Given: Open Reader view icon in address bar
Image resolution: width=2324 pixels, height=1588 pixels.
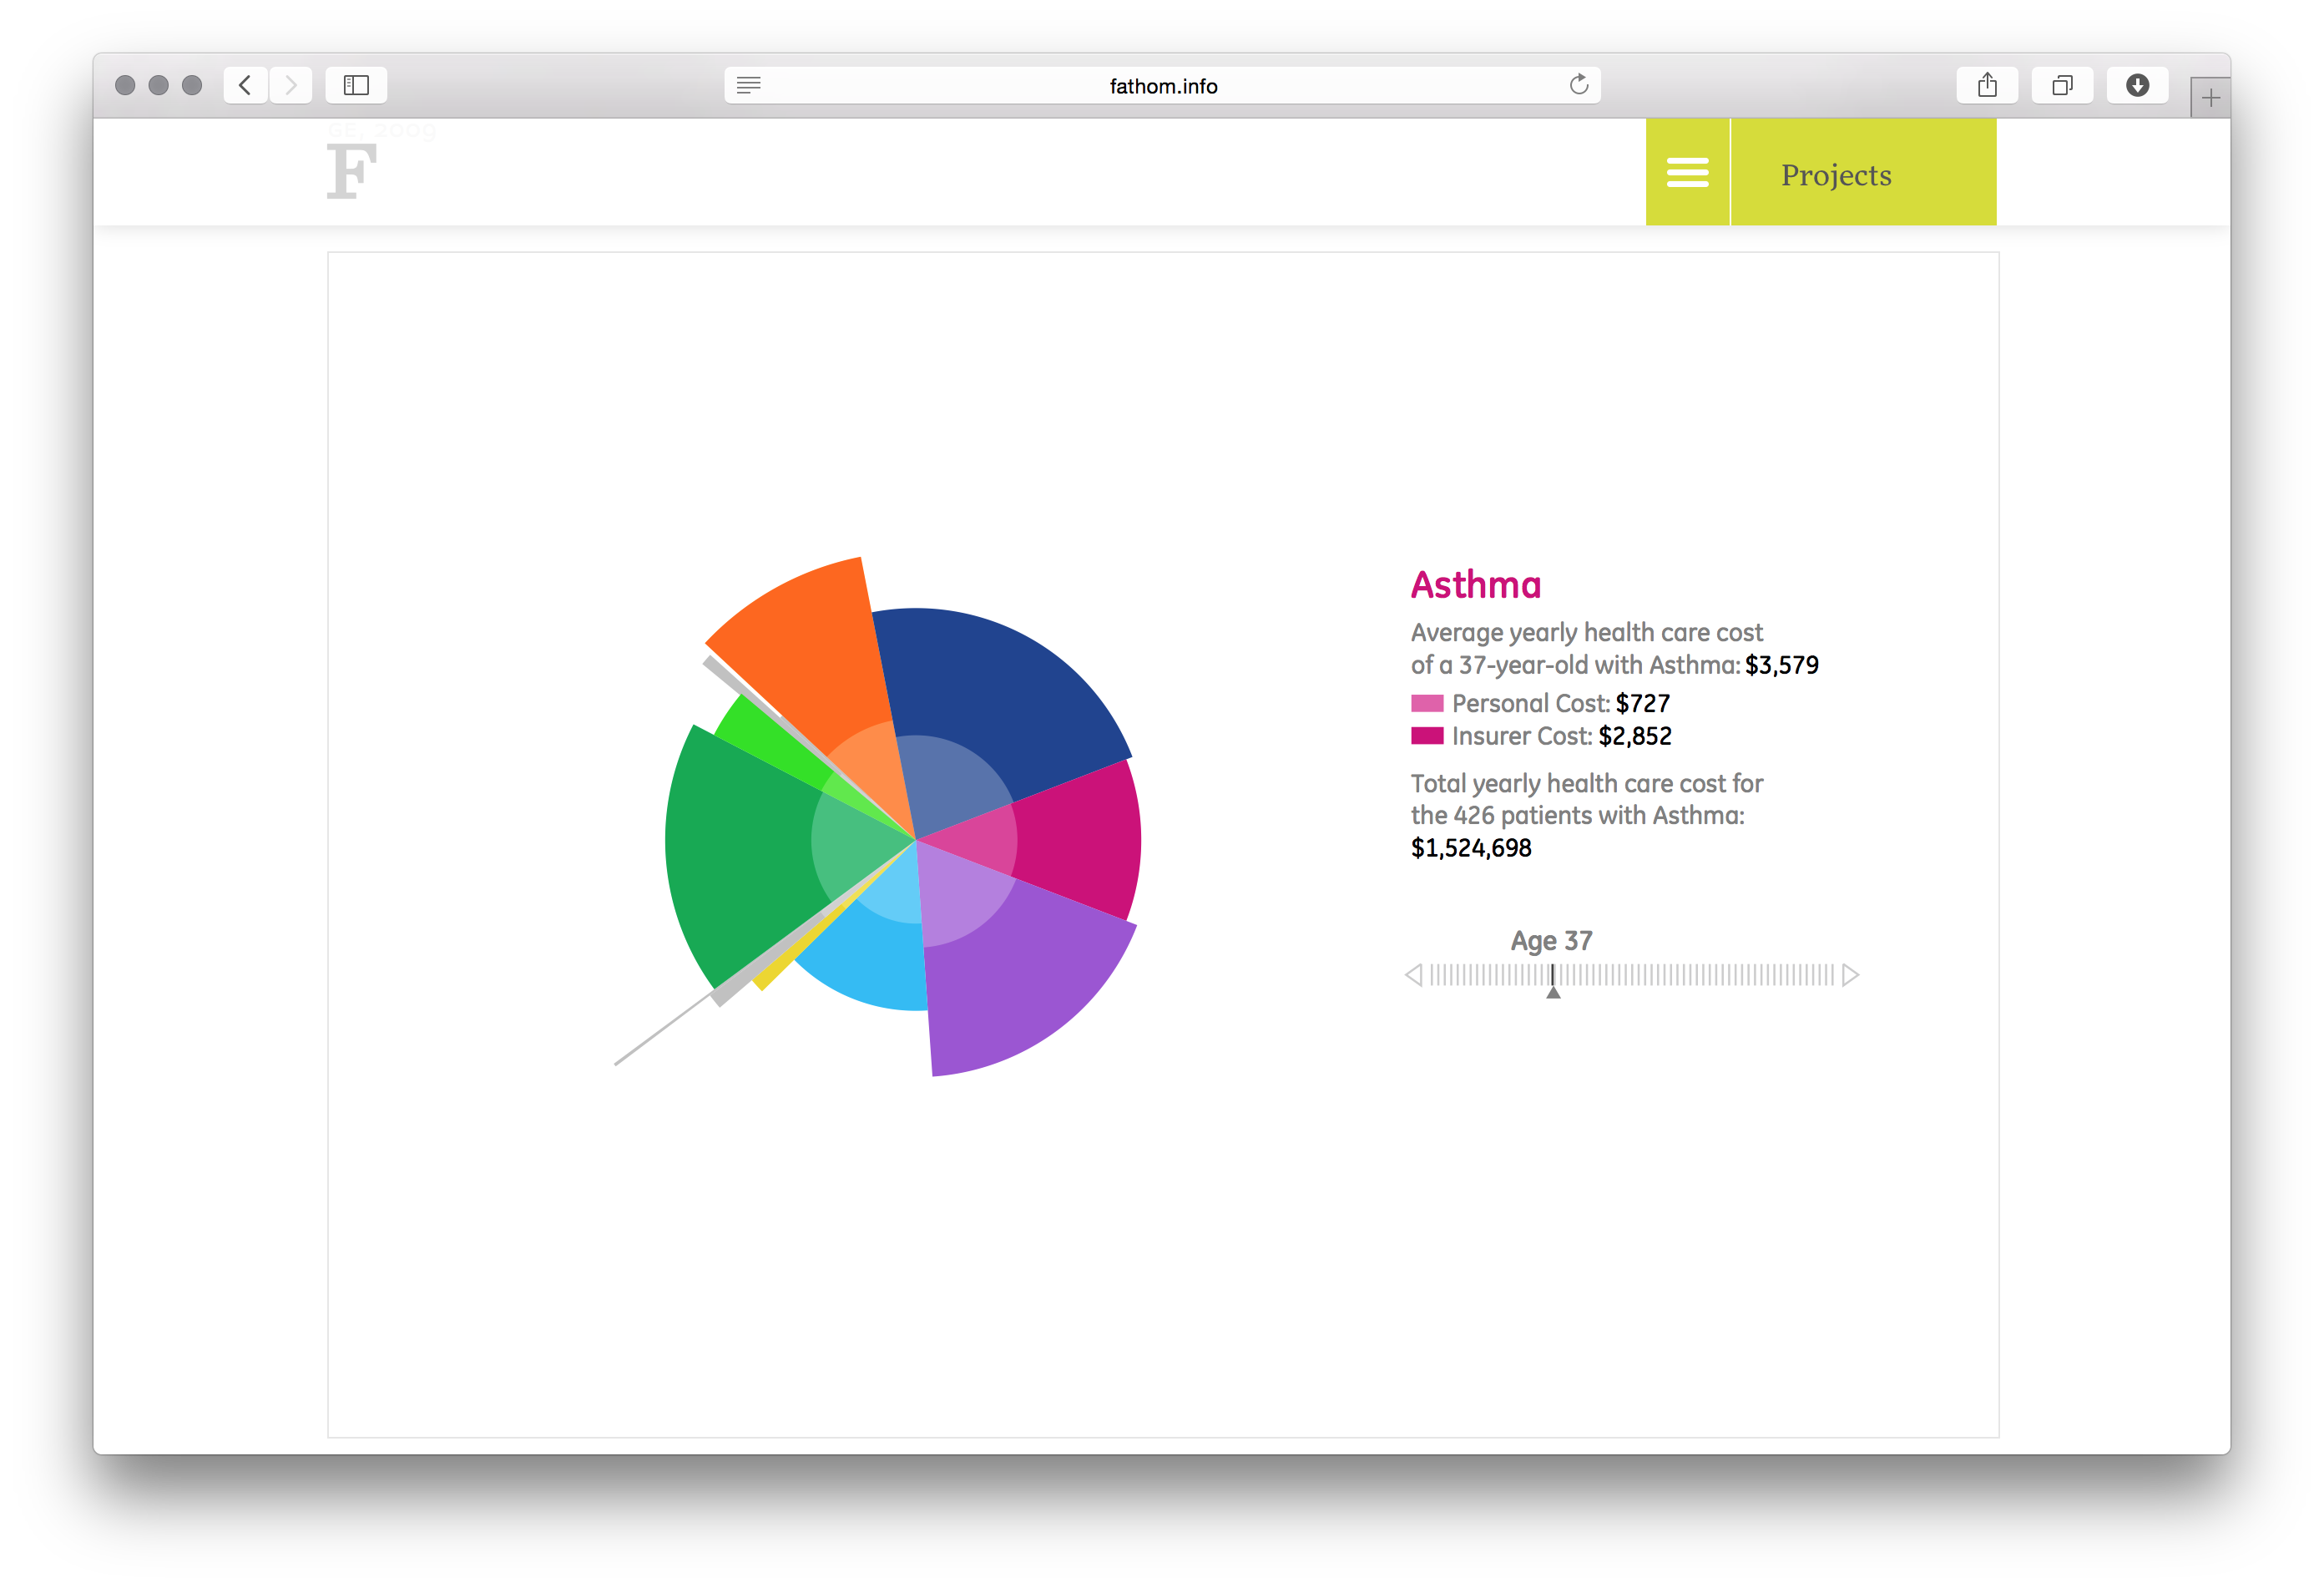Looking at the screenshot, I should click(x=749, y=85).
